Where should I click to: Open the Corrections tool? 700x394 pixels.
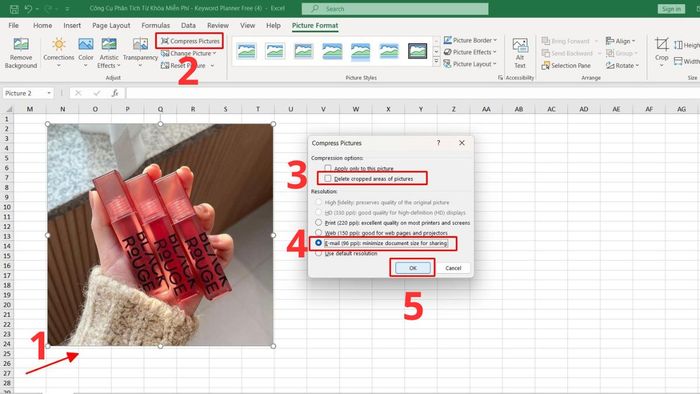(x=58, y=53)
